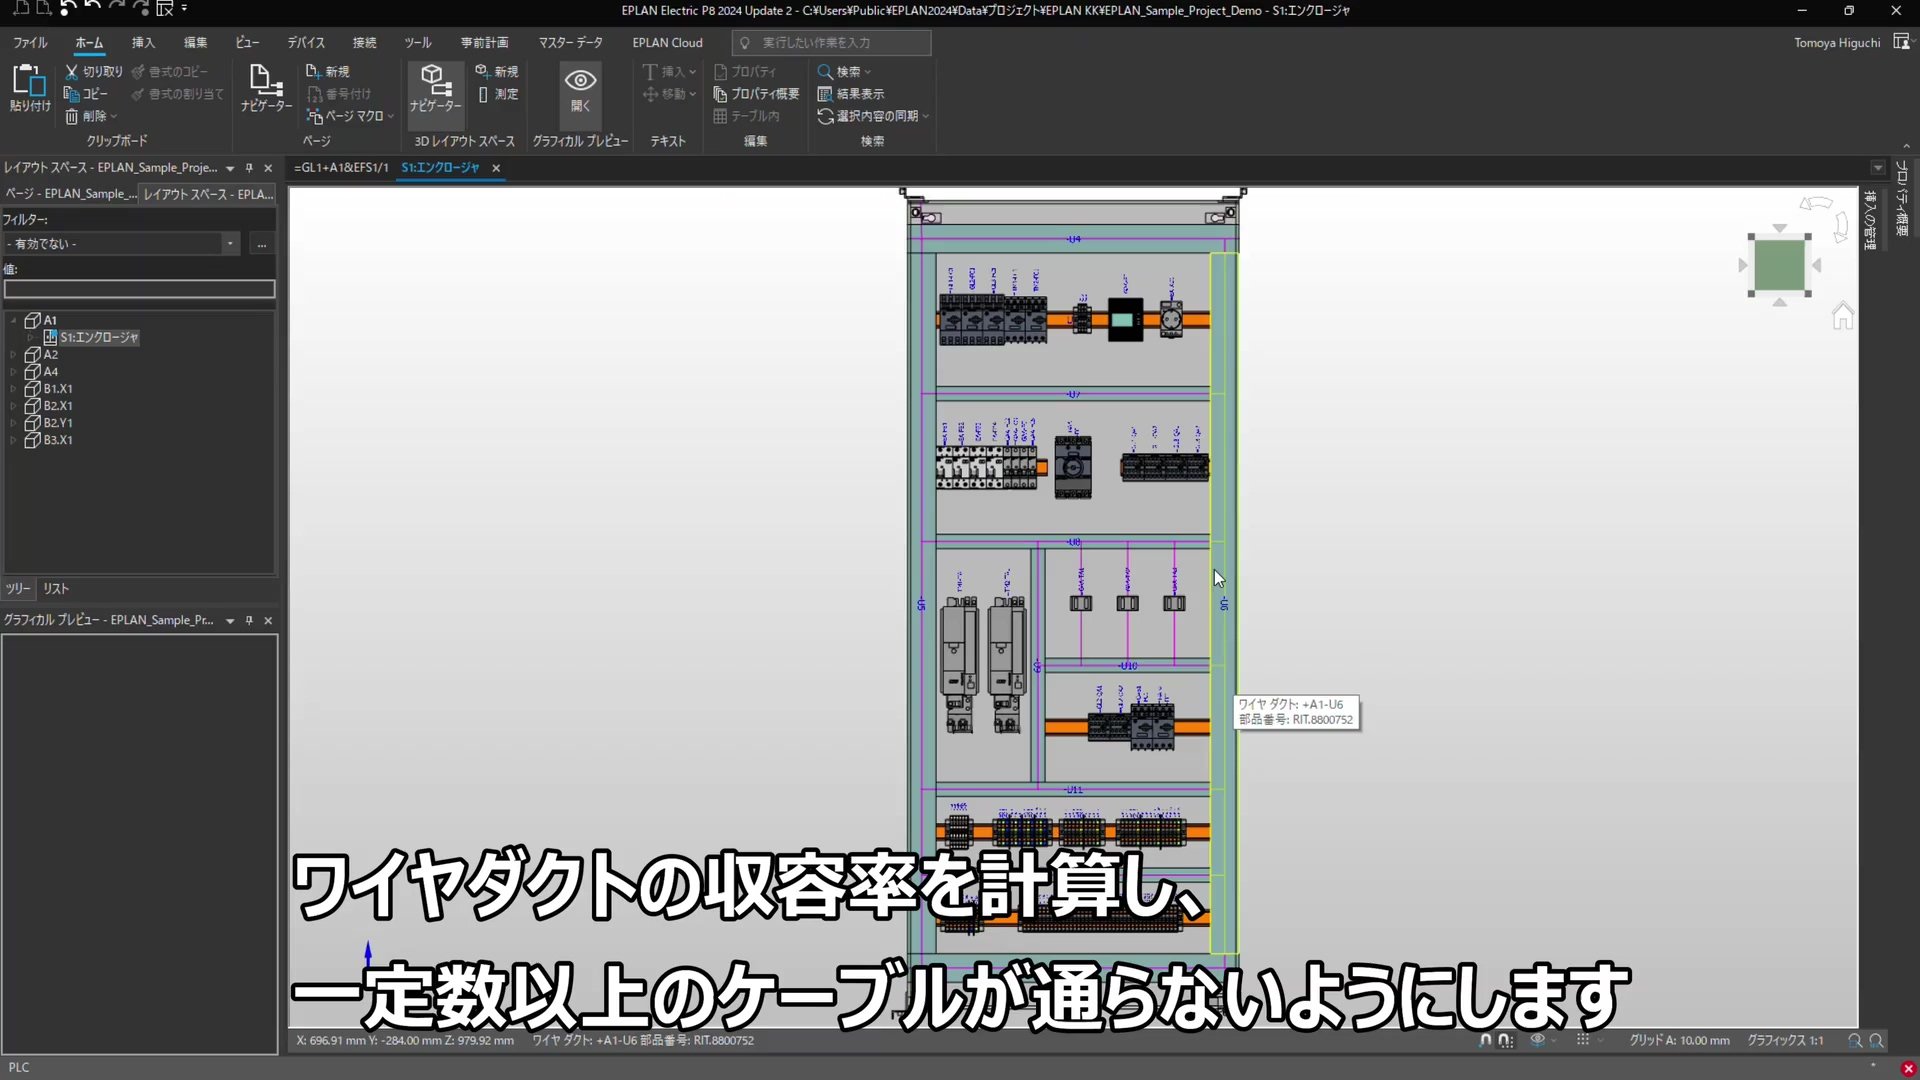Screen dimensions: 1920x1080
Task: Click wire duct -U6 in the enclosure
Action: [1224, 603]
